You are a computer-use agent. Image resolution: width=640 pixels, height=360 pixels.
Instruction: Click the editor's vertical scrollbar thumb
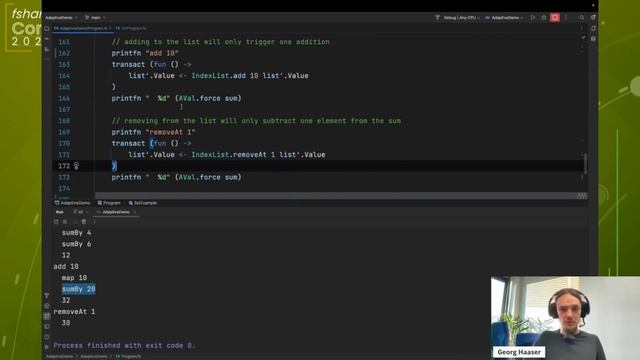pyautogui.click(x=585, y=163)
